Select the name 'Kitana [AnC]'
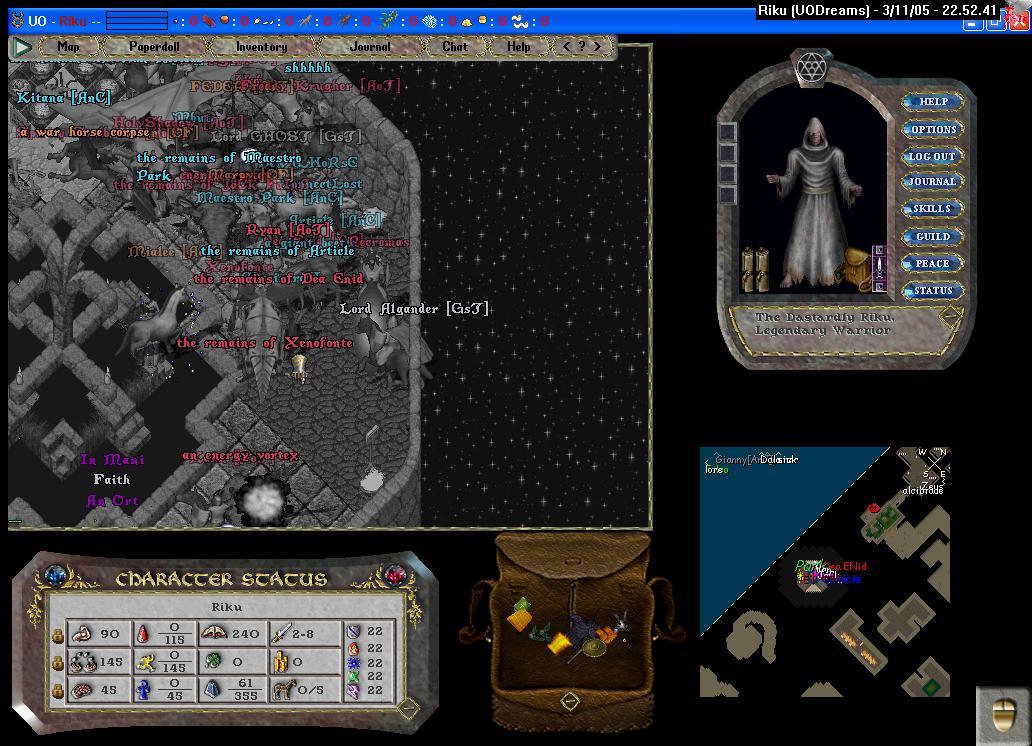 64,97
